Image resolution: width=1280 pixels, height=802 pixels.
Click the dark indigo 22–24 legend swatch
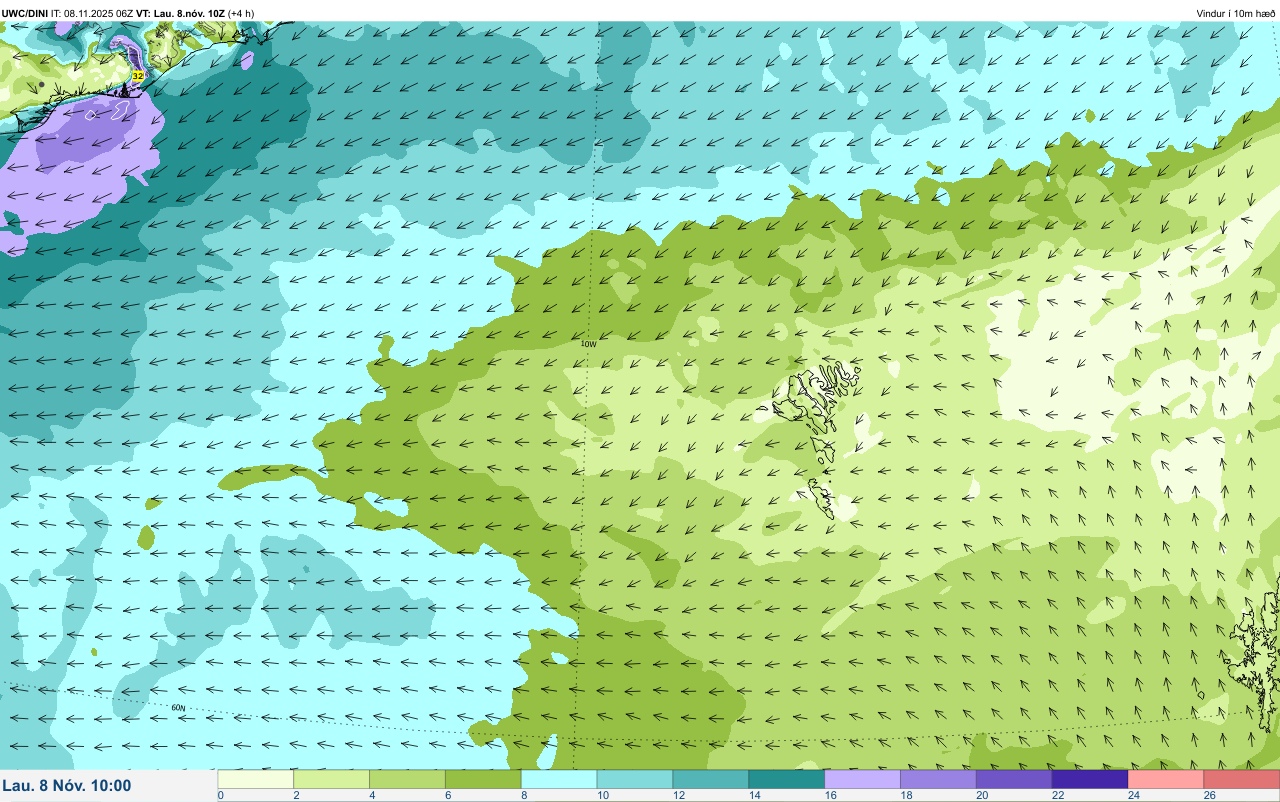[x=1091, y=779]
